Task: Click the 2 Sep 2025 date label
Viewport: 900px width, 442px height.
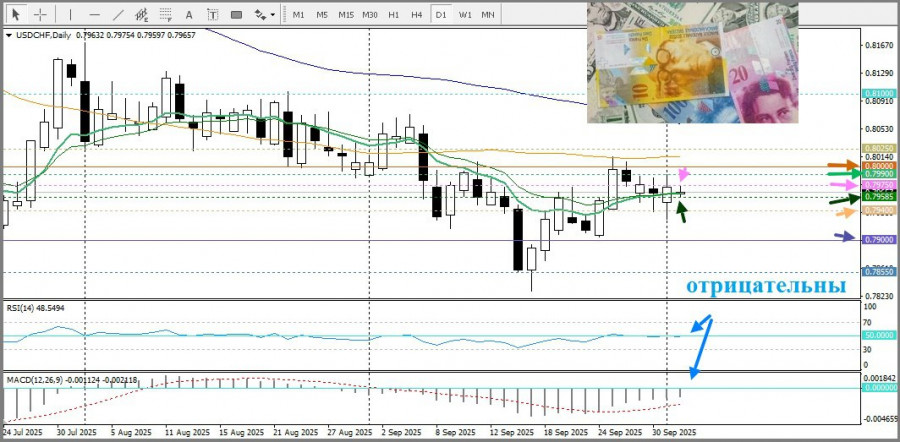Action: click(400, 432)
